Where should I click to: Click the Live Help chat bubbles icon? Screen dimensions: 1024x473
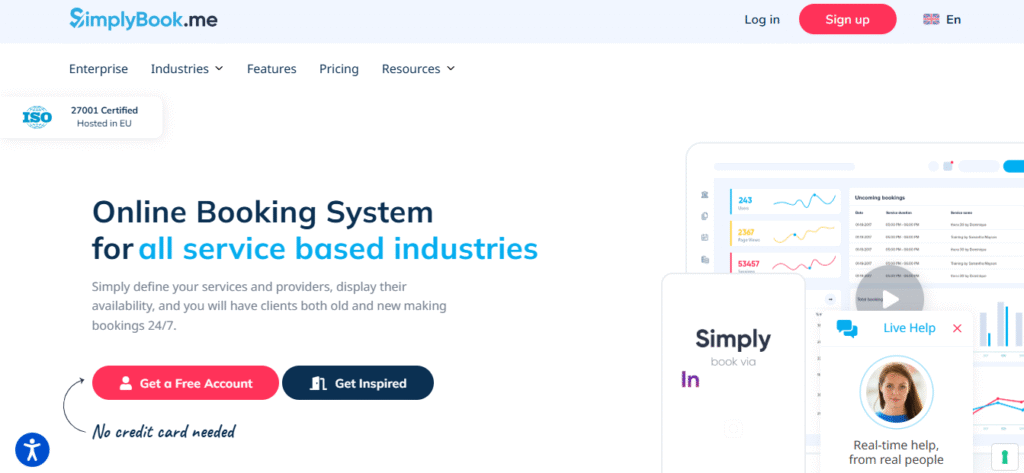click(847, 328)
